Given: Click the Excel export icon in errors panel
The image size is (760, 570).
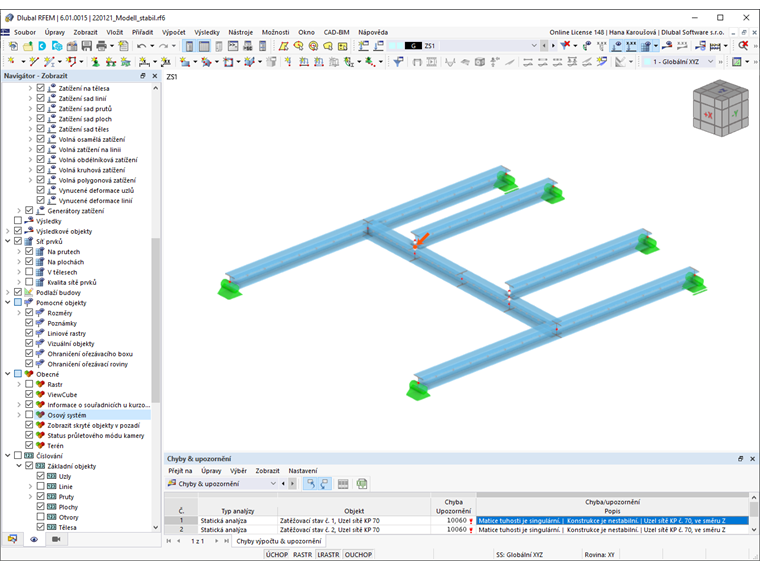Looking at the screenshot, I should pos(362,484).
